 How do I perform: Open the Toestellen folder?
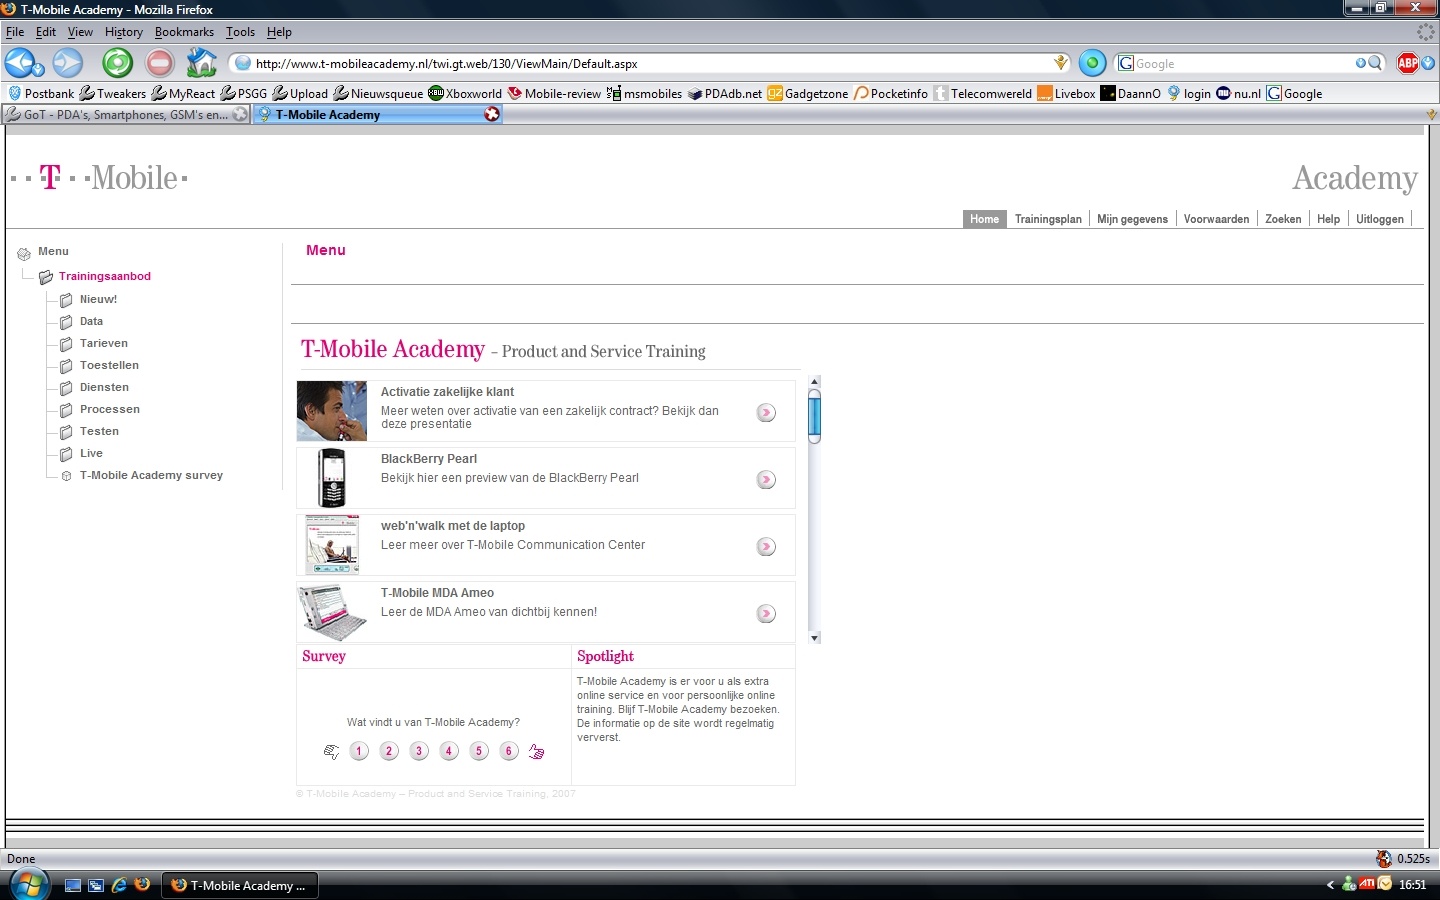pos(109,365)
